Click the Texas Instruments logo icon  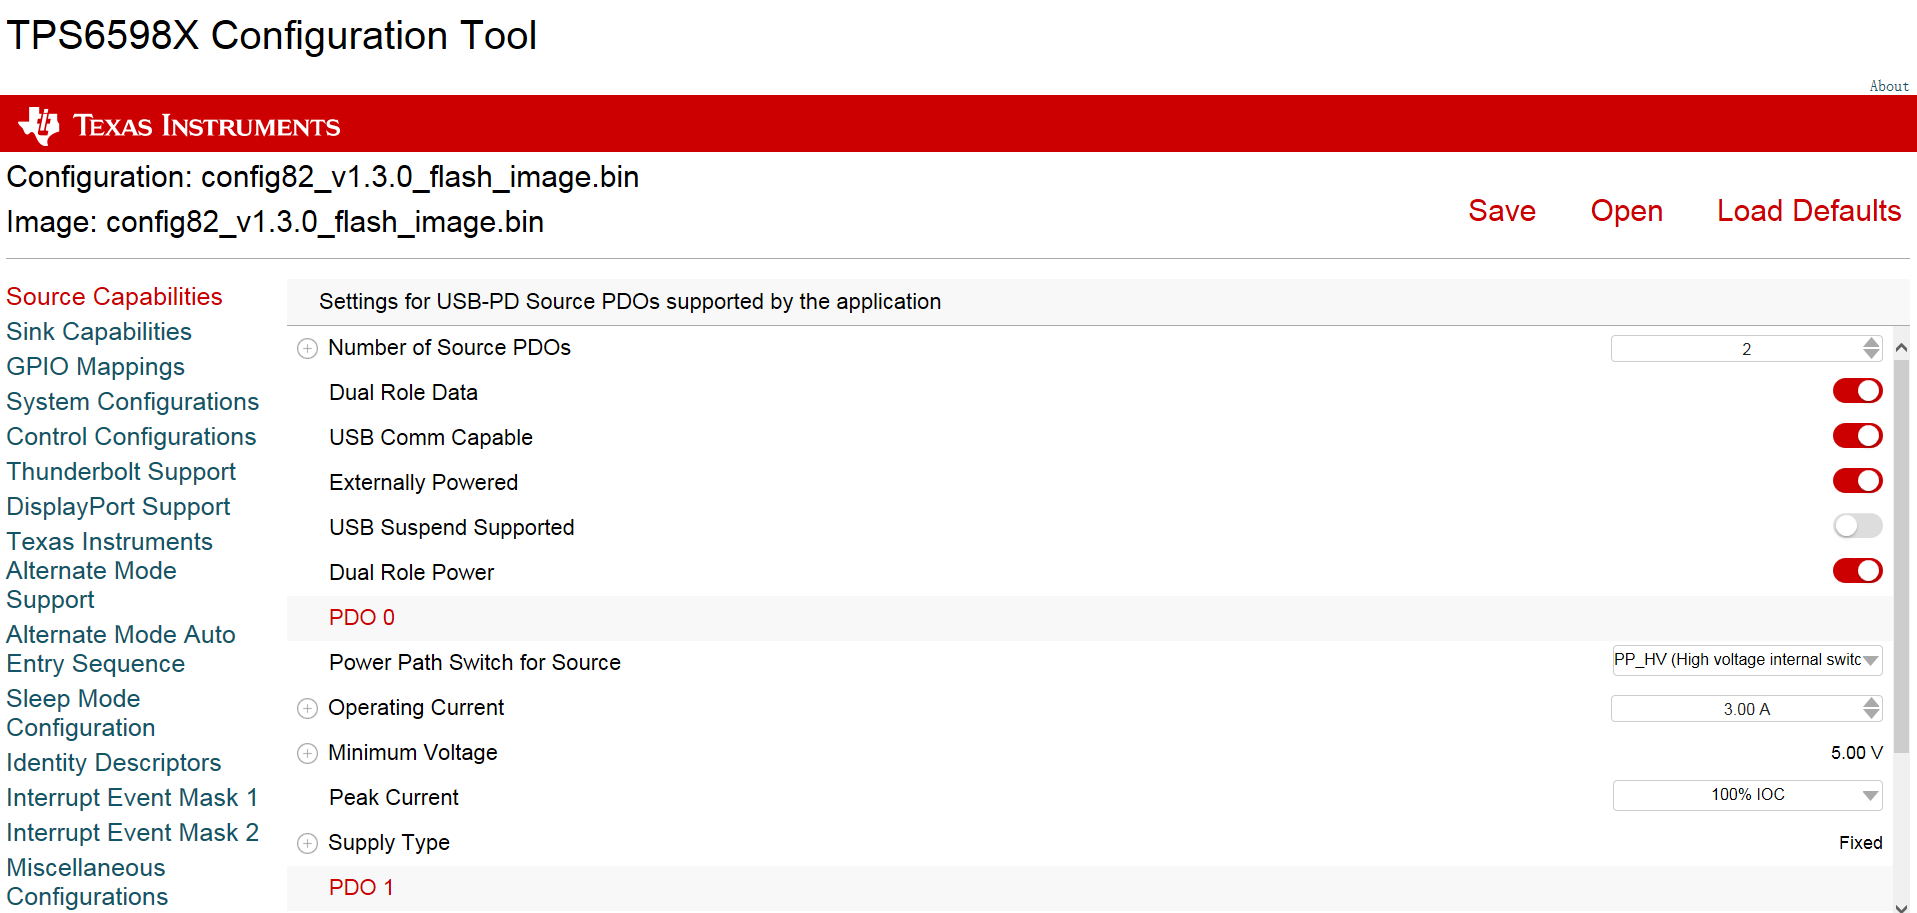tap(39, 125)
